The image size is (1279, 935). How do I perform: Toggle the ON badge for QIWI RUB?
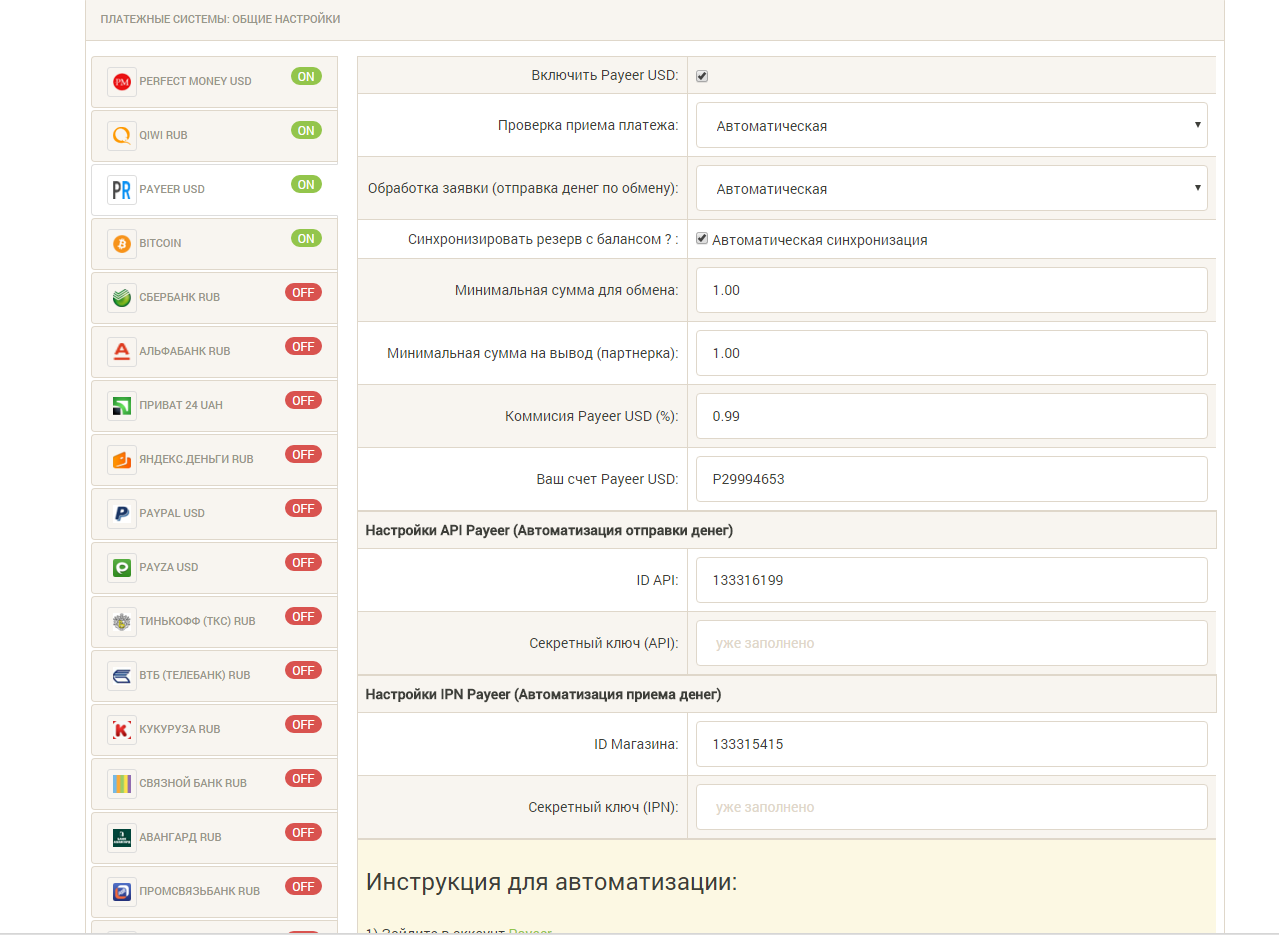click(306, 130)
